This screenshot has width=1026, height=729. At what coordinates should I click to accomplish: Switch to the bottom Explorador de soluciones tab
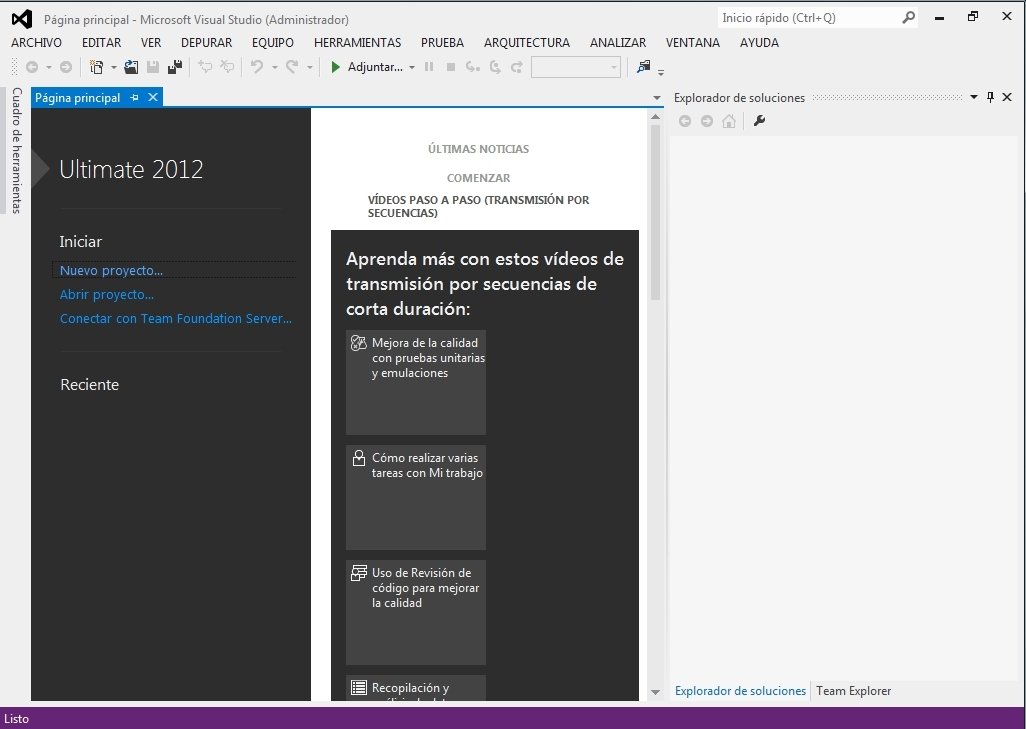click(x=740, y=690)
